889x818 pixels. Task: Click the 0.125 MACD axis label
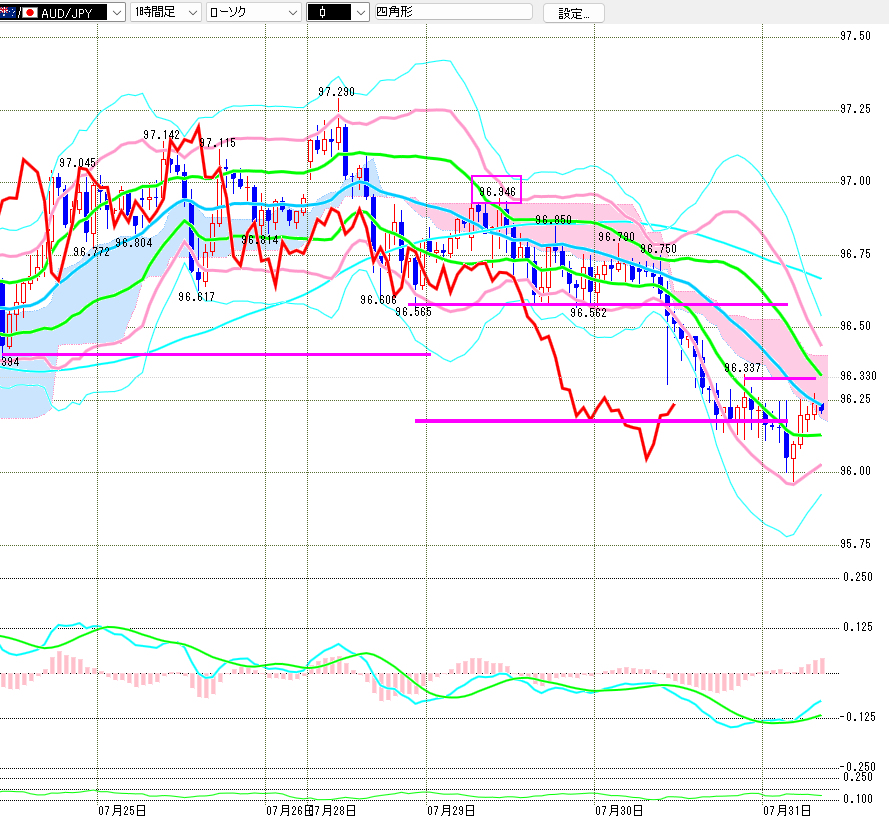(858, 627)
